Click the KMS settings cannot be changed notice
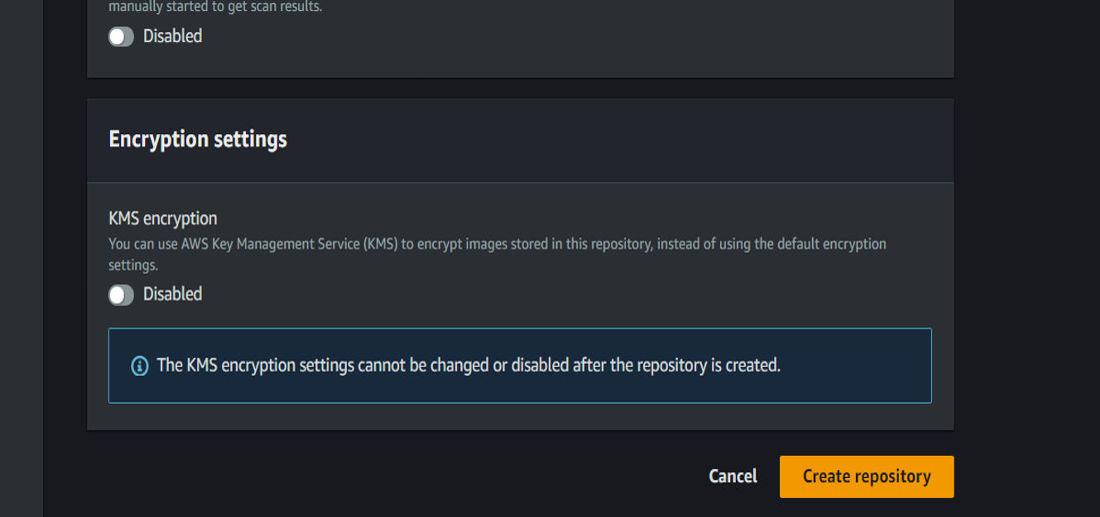 468,366
